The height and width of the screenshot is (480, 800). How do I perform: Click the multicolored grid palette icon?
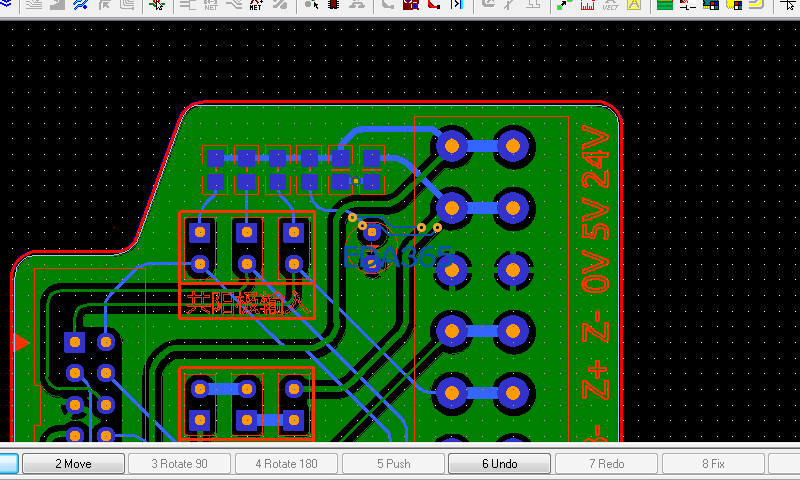711,5
